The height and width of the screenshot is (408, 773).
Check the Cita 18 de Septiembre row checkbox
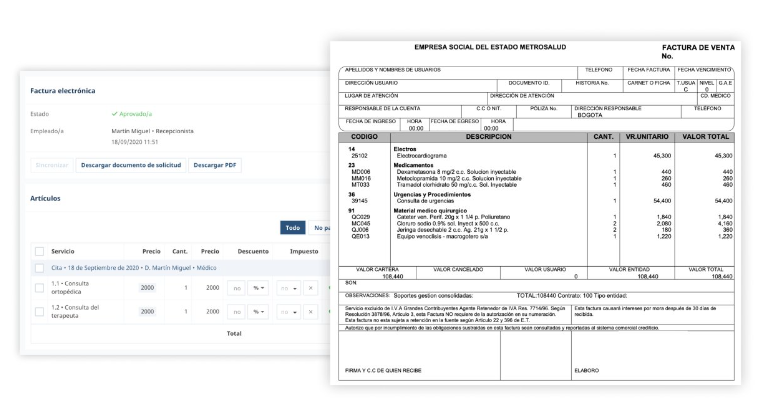[39, 268]
